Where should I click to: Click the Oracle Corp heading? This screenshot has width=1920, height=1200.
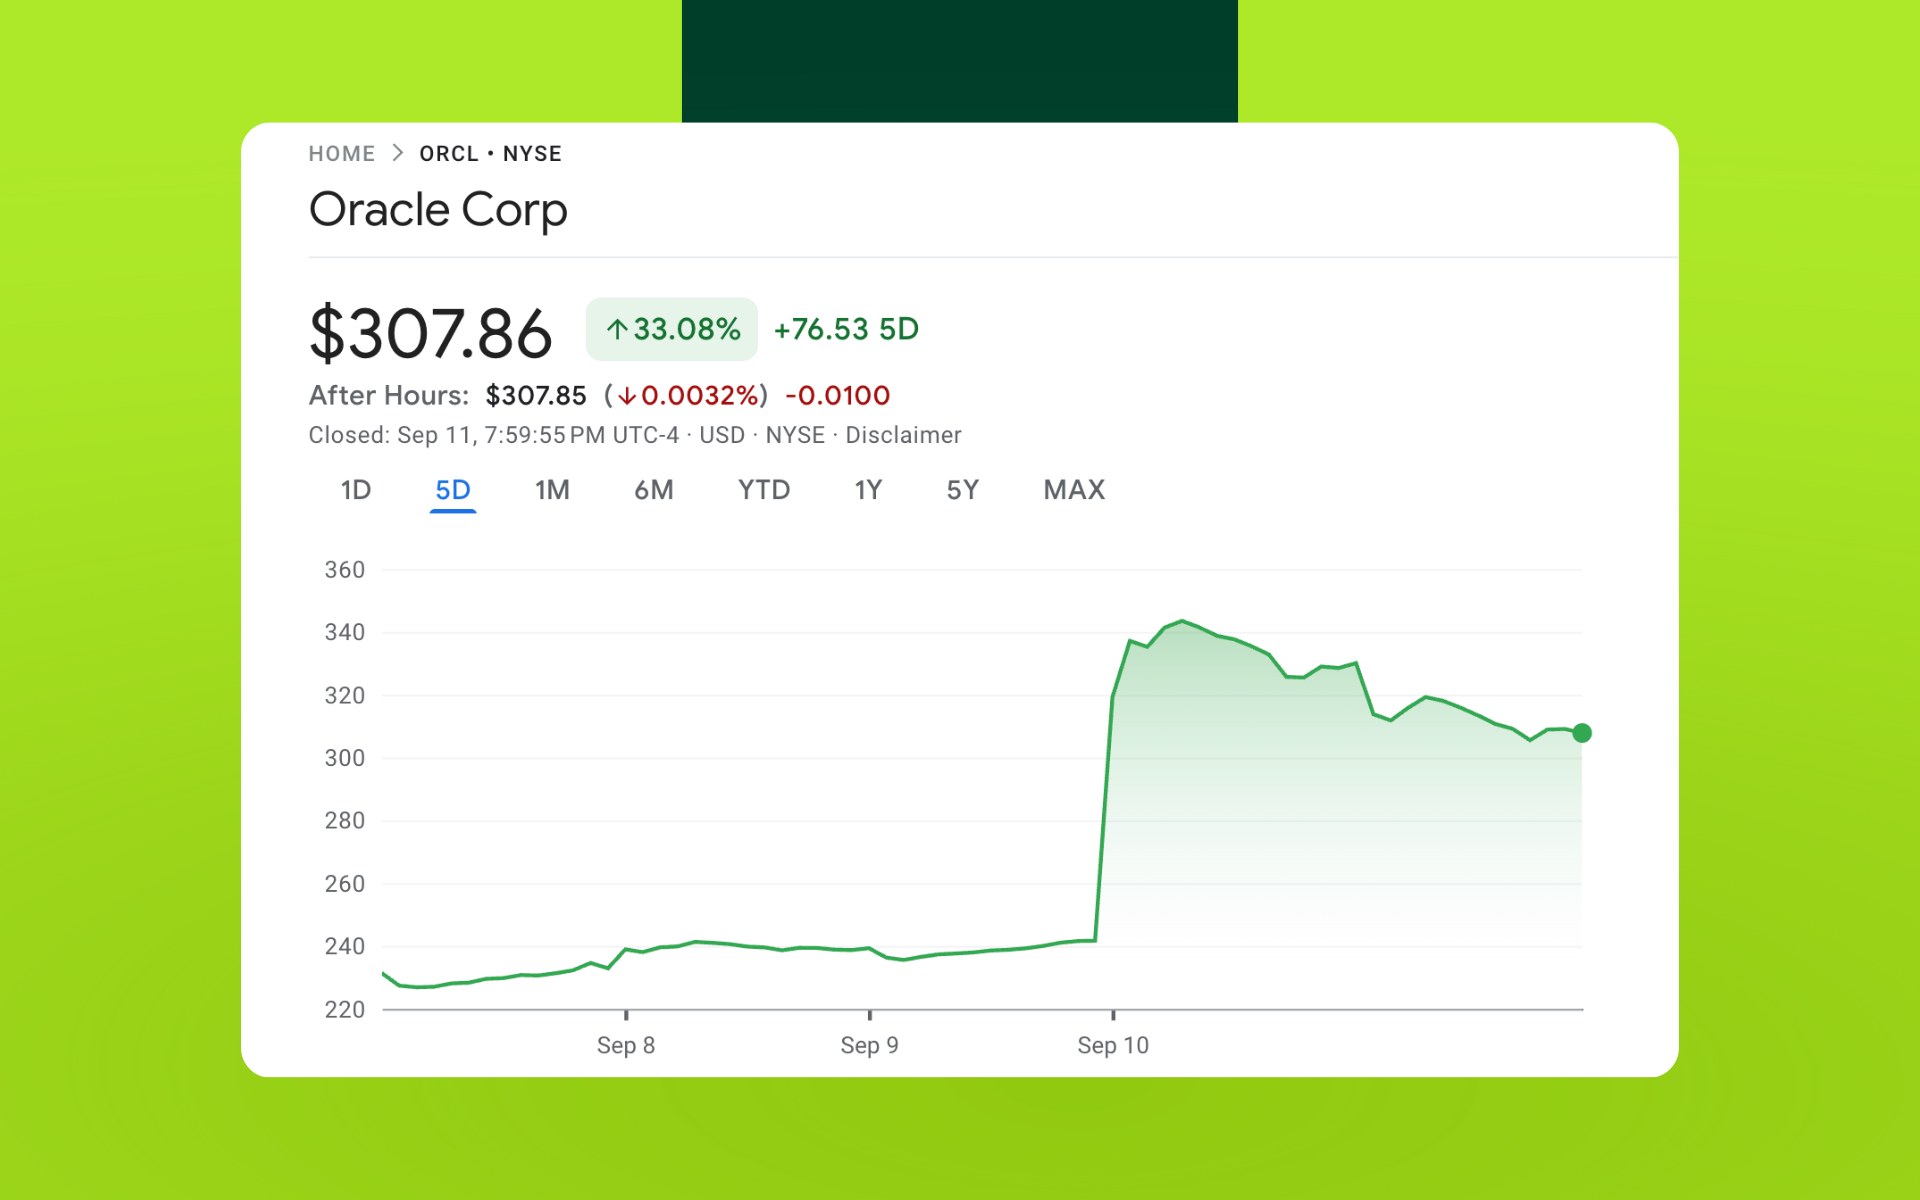[x=438, y=210]
